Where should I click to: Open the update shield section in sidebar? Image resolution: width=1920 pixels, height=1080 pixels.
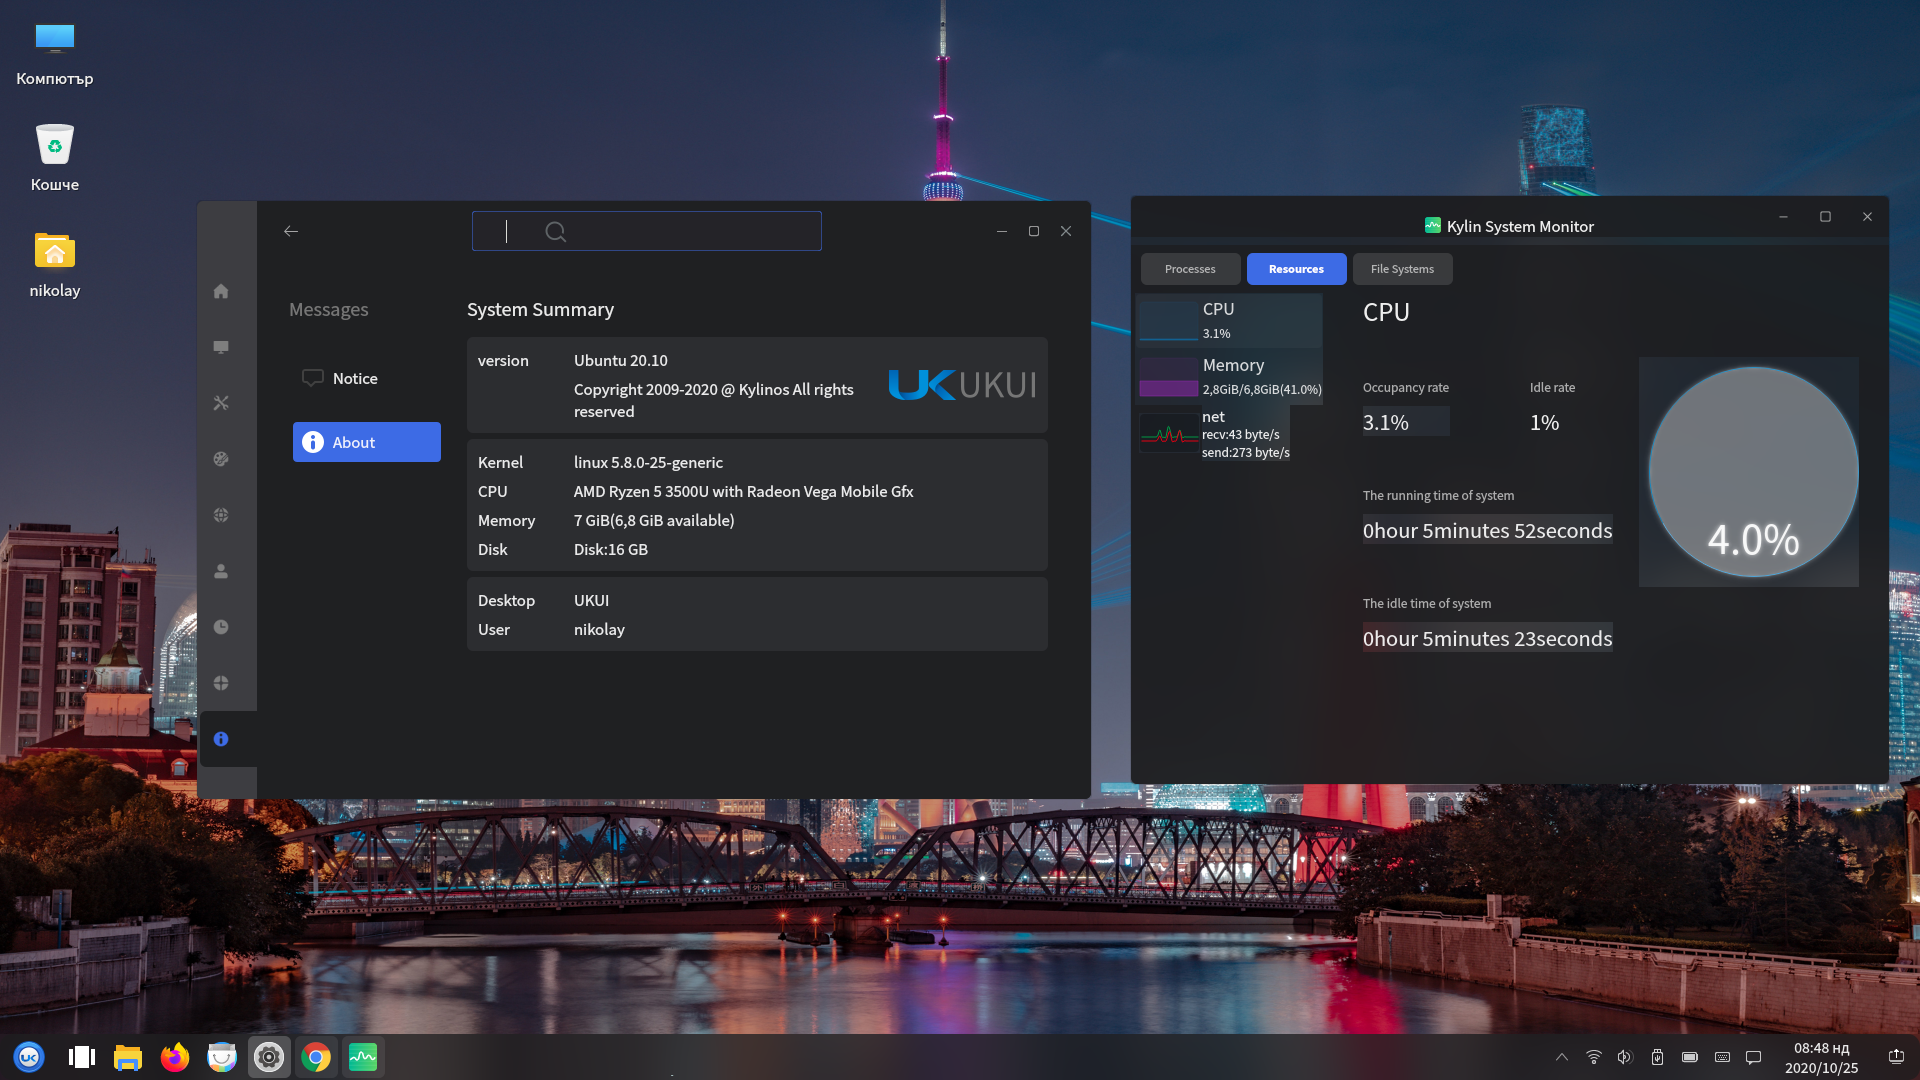coord(221,683)
